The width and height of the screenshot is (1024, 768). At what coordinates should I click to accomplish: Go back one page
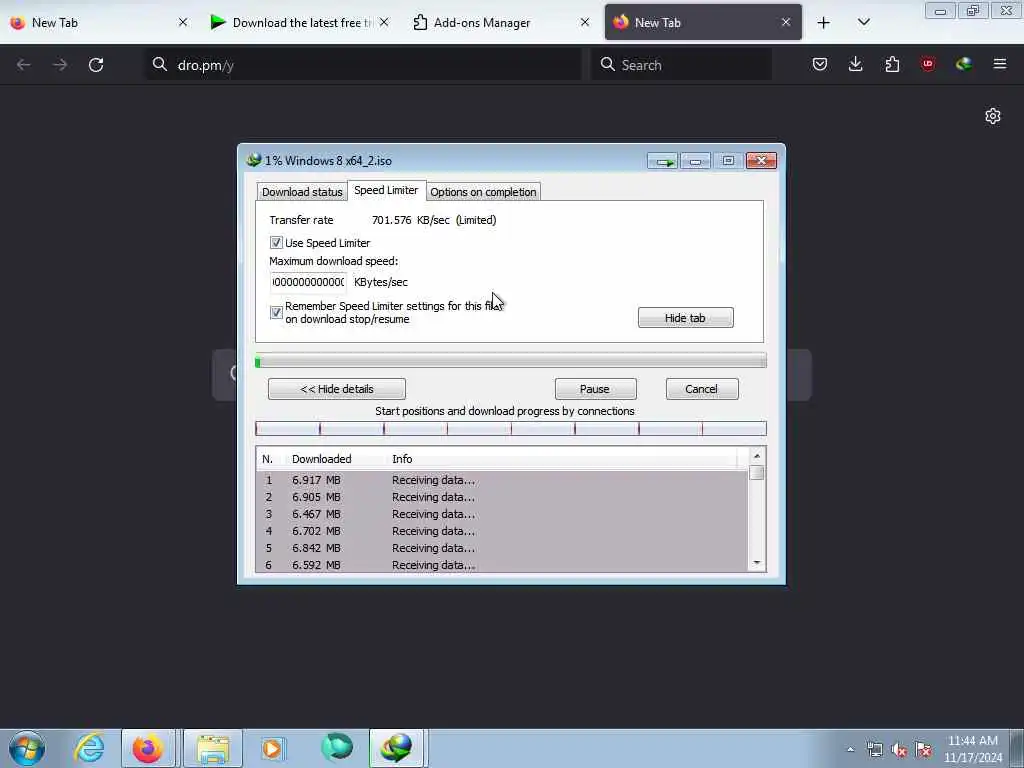tap(24, 65)
